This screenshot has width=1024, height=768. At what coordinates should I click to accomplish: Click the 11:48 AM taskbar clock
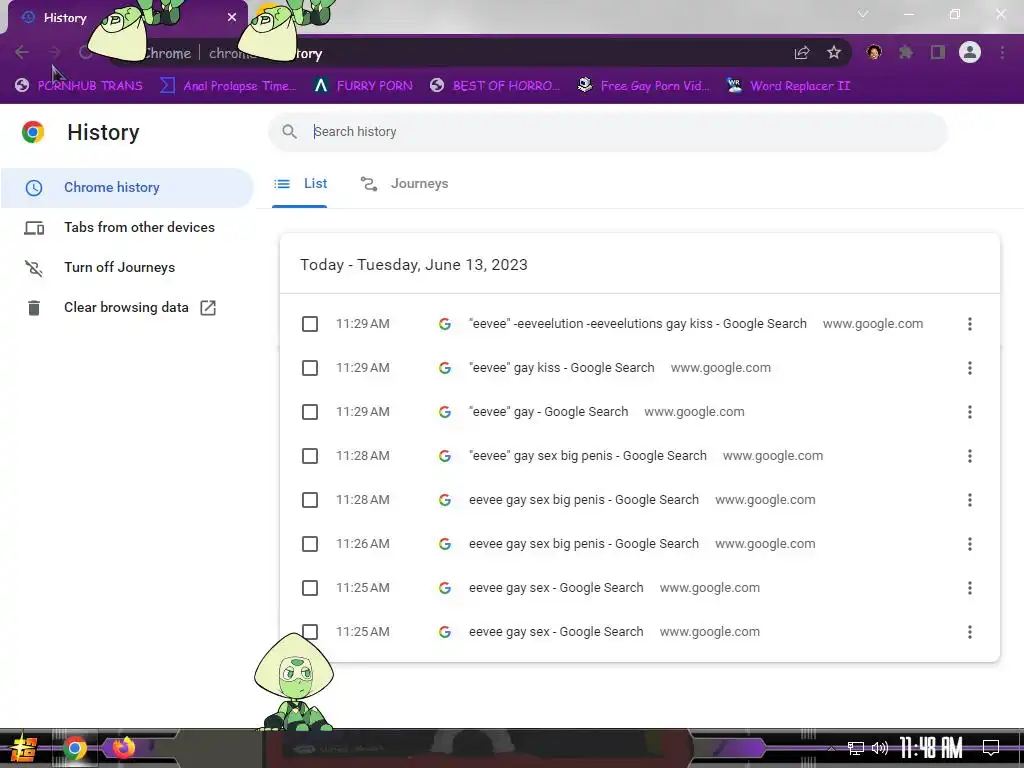[x=931, y=748]
